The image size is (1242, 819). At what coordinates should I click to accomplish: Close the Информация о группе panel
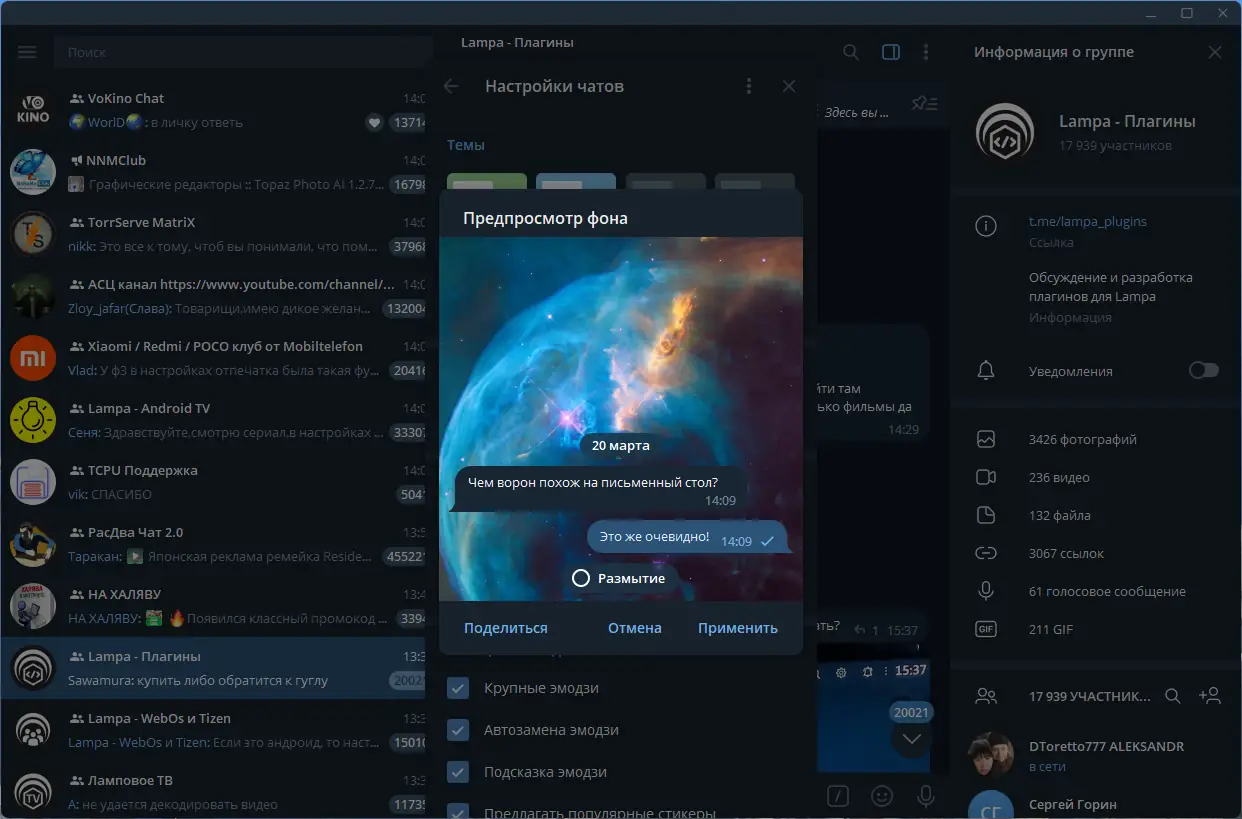click(1215, 52)
